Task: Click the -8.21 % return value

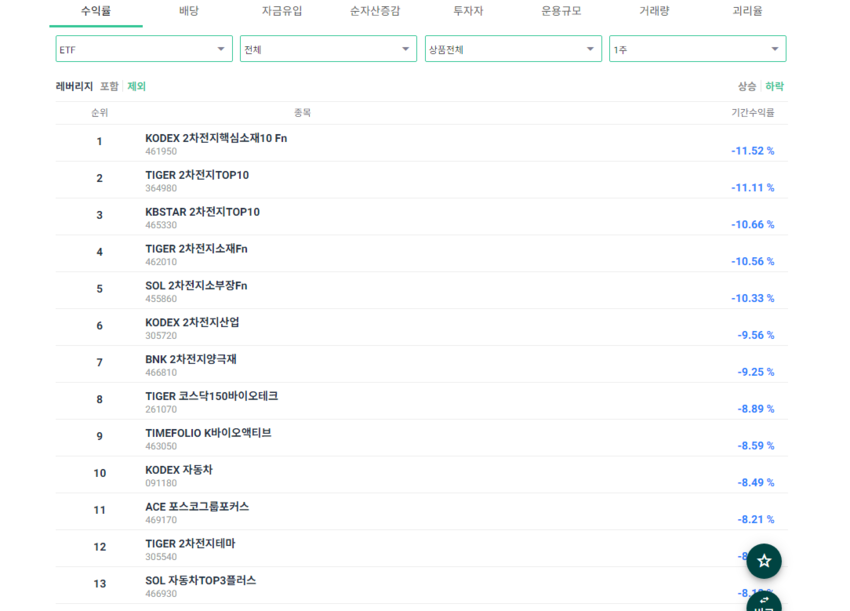Action: (x=756, y=519)
